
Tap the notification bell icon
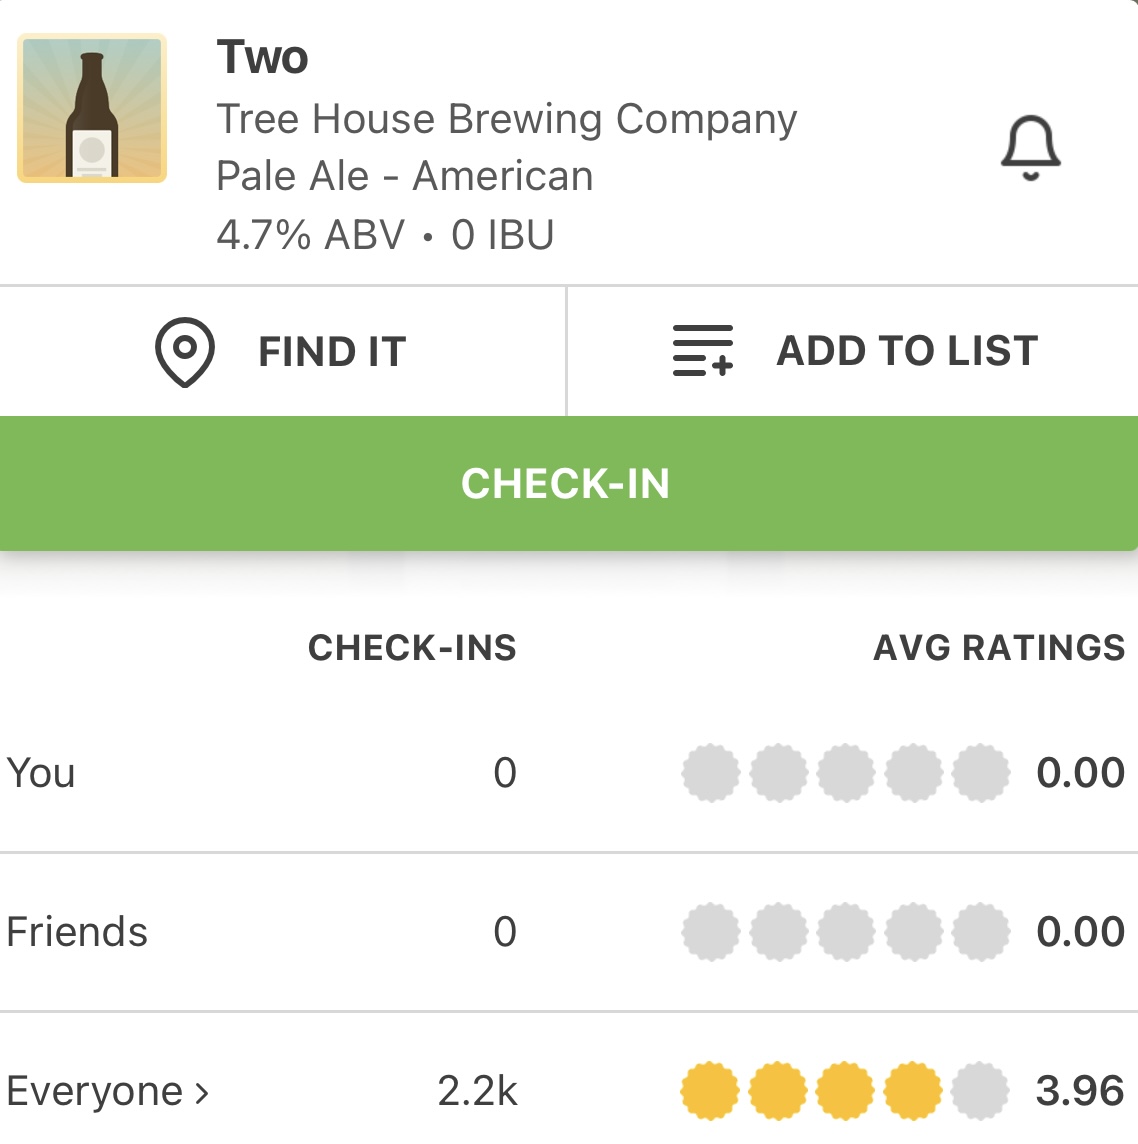(1030, 148)
